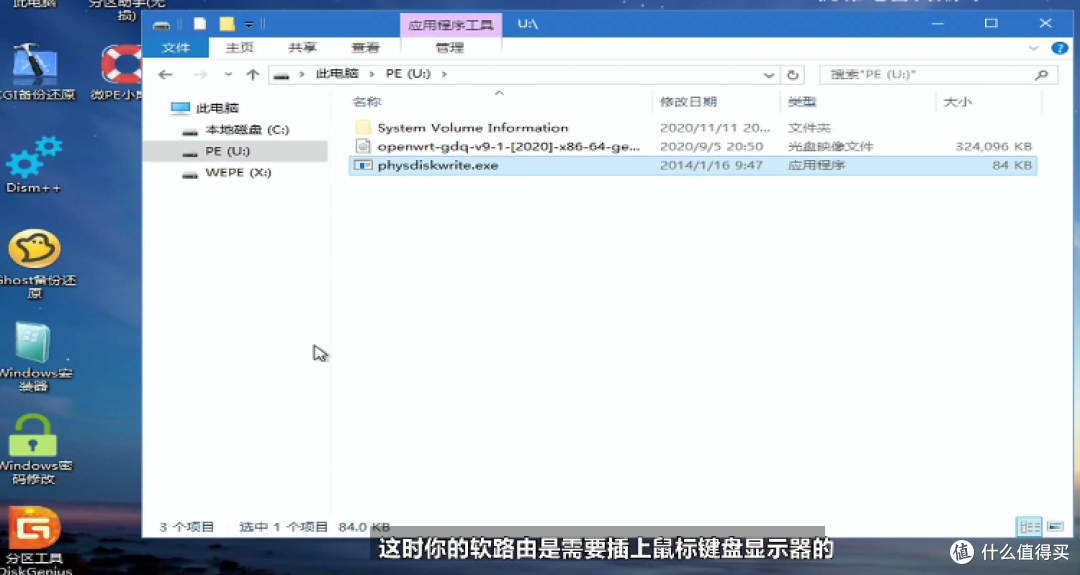The height and width of the screenshot is (575, 1080).
Task: Click the yellow folder quick access icon
Action: coord(227,24)
